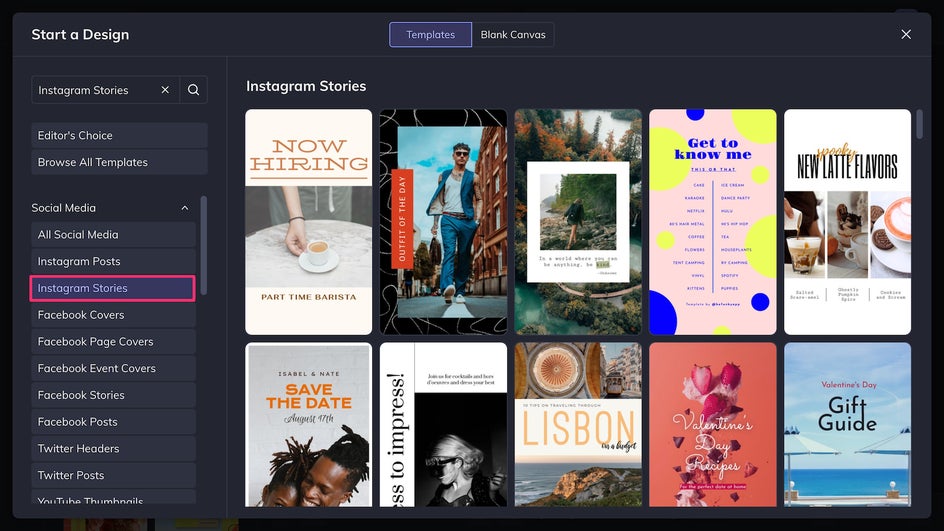The image size is (944, 531).
Task: Open the Now Hiring barista template
Action: (x=308, y=222)
